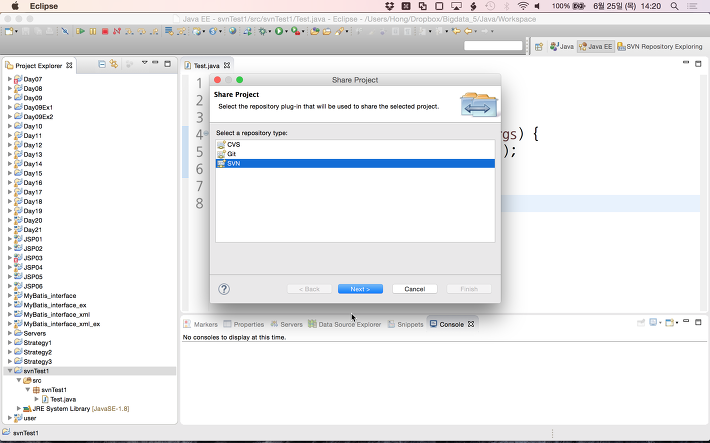Open the Apple menu
This screenshot has width=710, height=443.
point(15,6)
